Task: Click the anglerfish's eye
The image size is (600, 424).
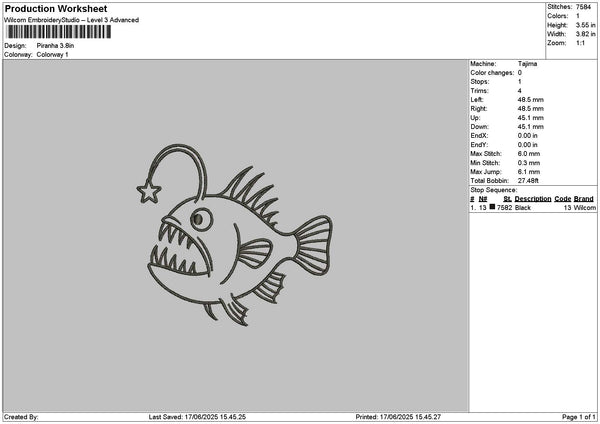Action: tap(201, 219)
